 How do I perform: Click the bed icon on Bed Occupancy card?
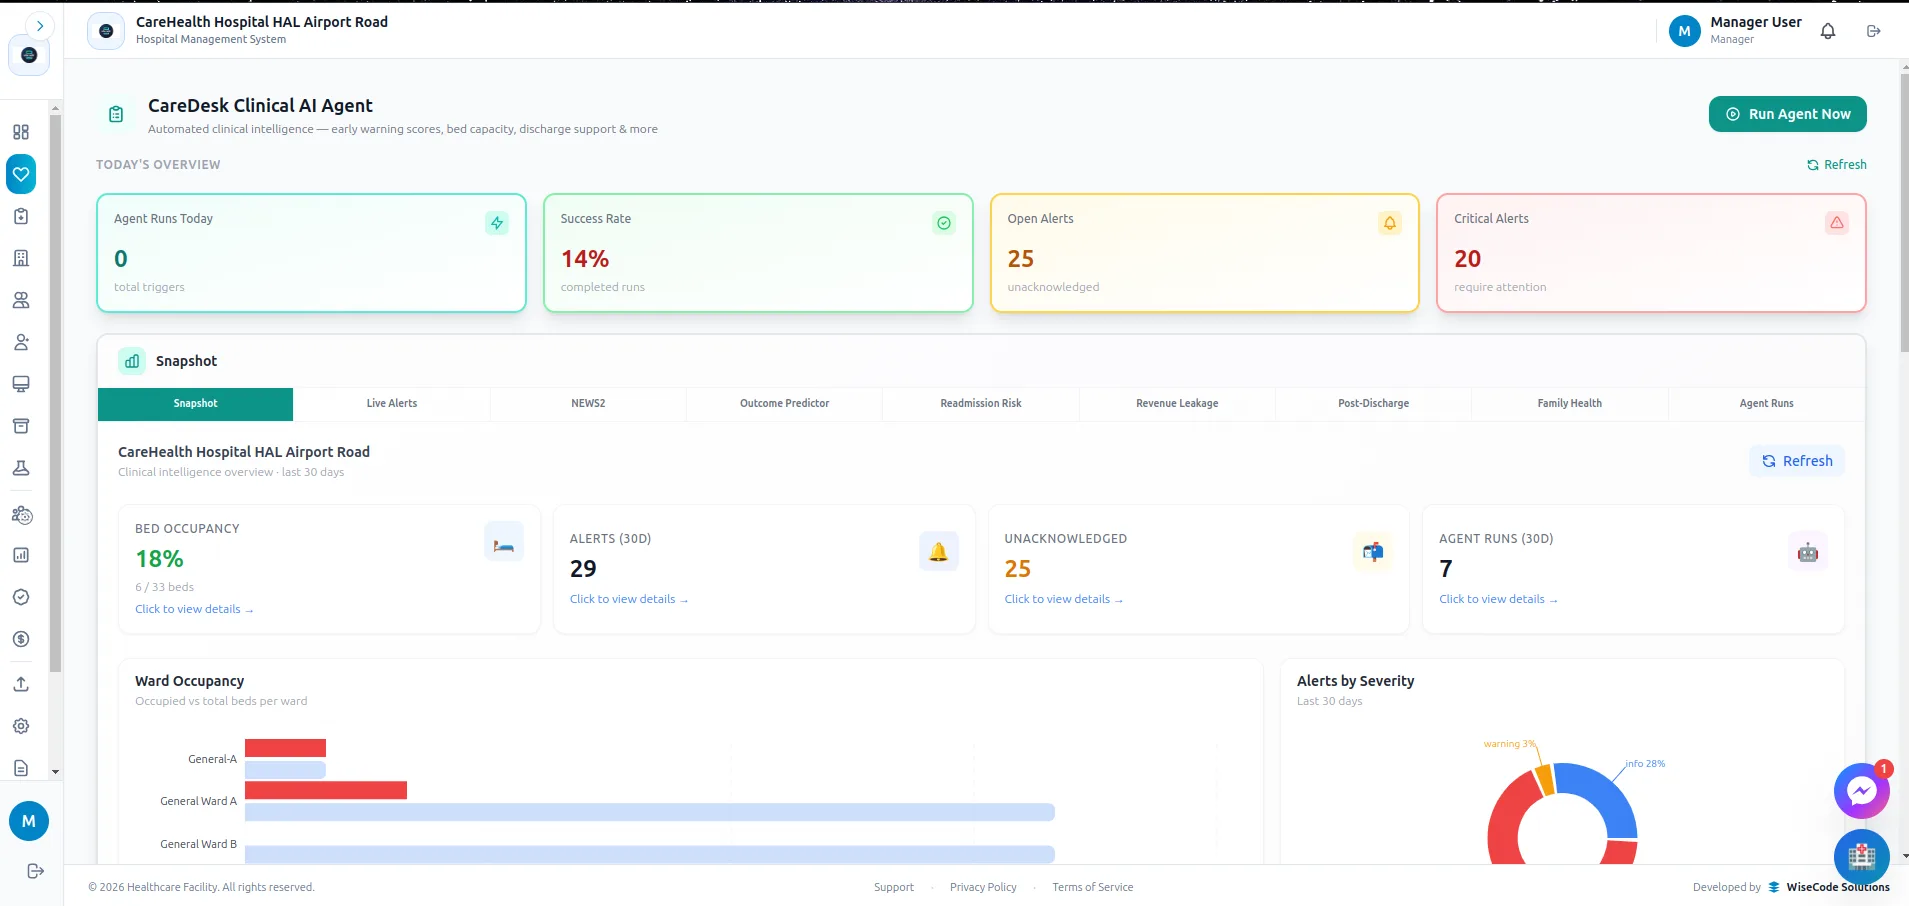click(504, 541)
